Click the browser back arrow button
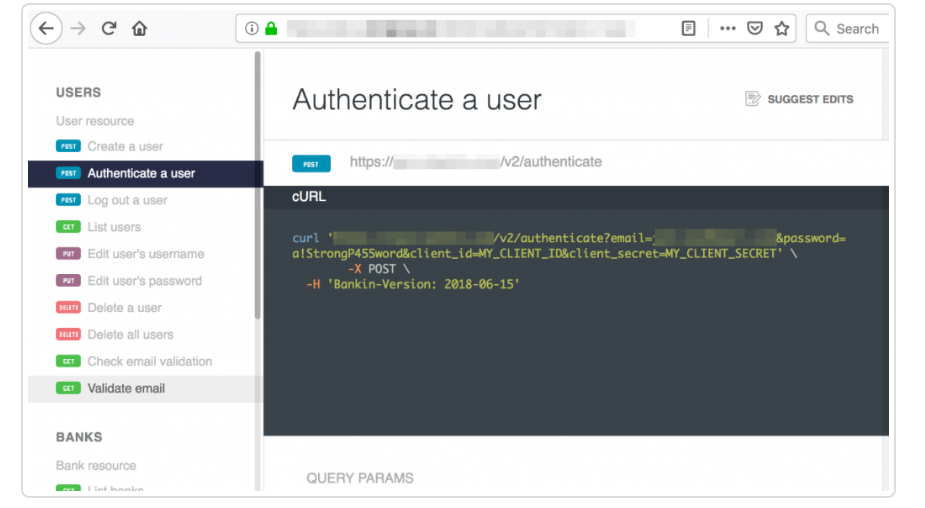This screenshot has width=925, height=508. (45, 29)
